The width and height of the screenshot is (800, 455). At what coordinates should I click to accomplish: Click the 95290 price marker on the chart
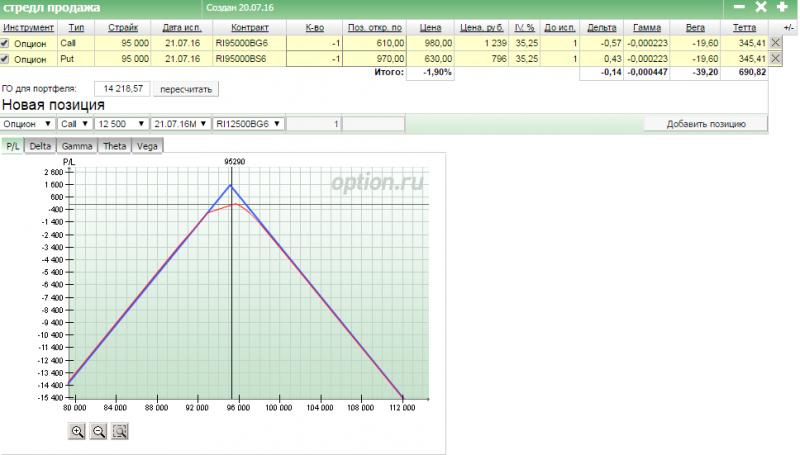235,162
